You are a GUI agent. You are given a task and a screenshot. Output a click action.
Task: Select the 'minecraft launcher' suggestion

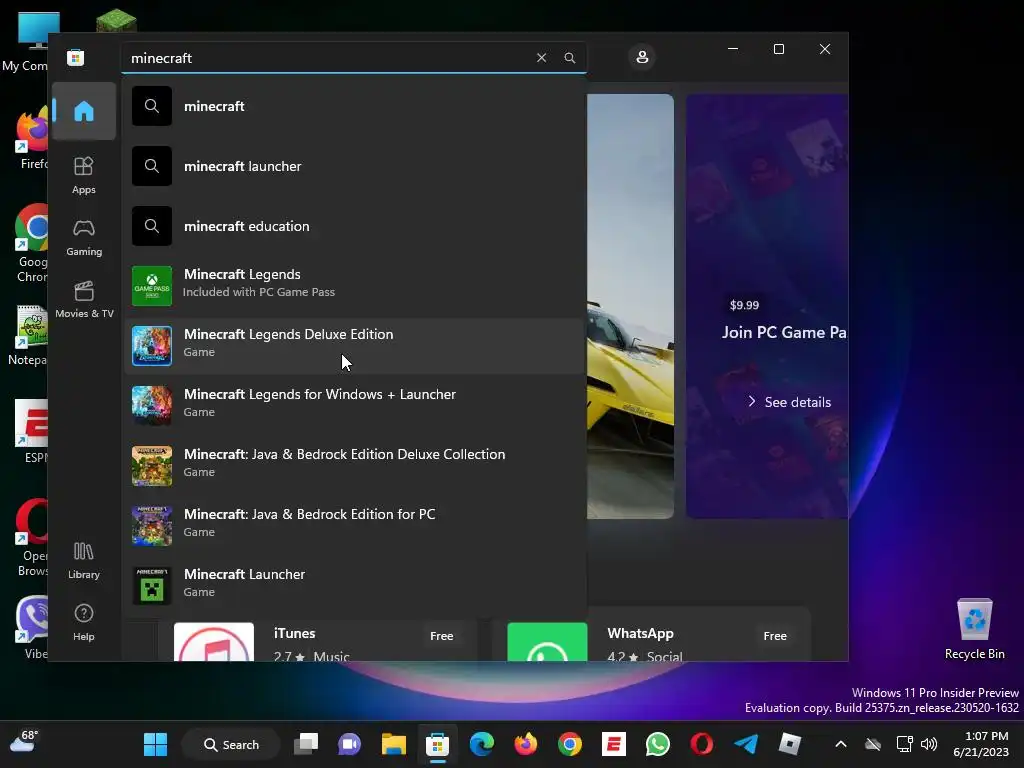click(353, 166)
